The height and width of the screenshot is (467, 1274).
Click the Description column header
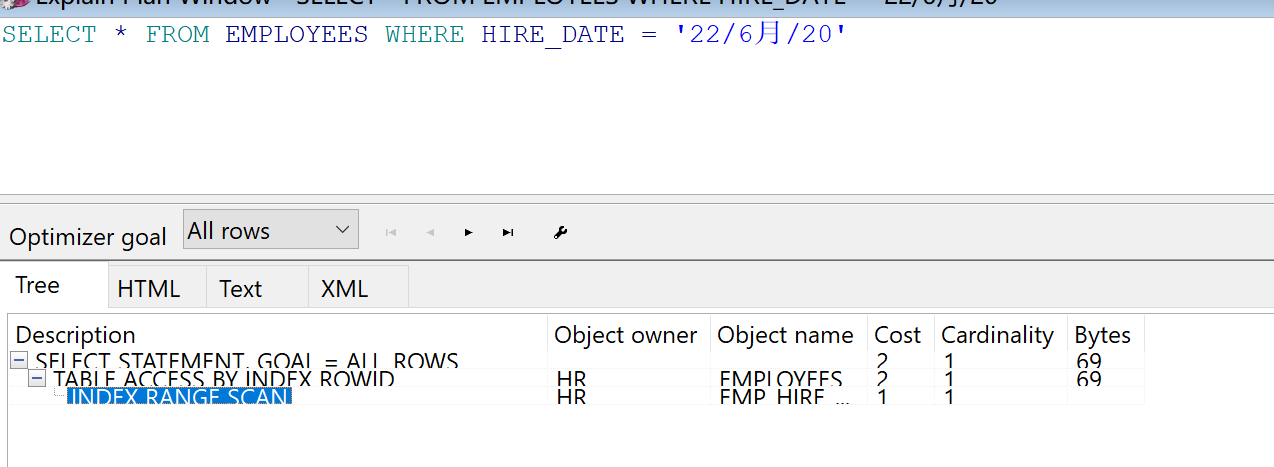[x=278, y=335]
